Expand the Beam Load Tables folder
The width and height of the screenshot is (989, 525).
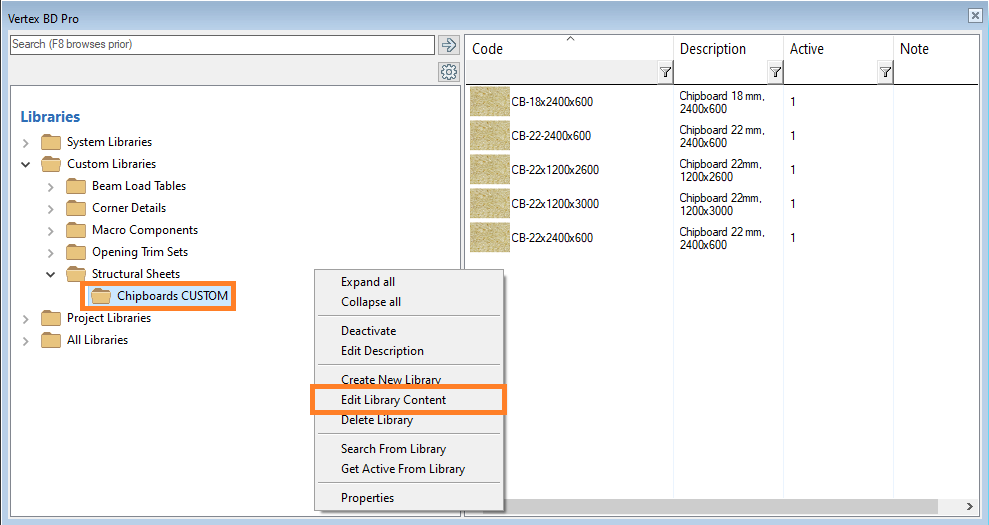(x=51, y=186)
